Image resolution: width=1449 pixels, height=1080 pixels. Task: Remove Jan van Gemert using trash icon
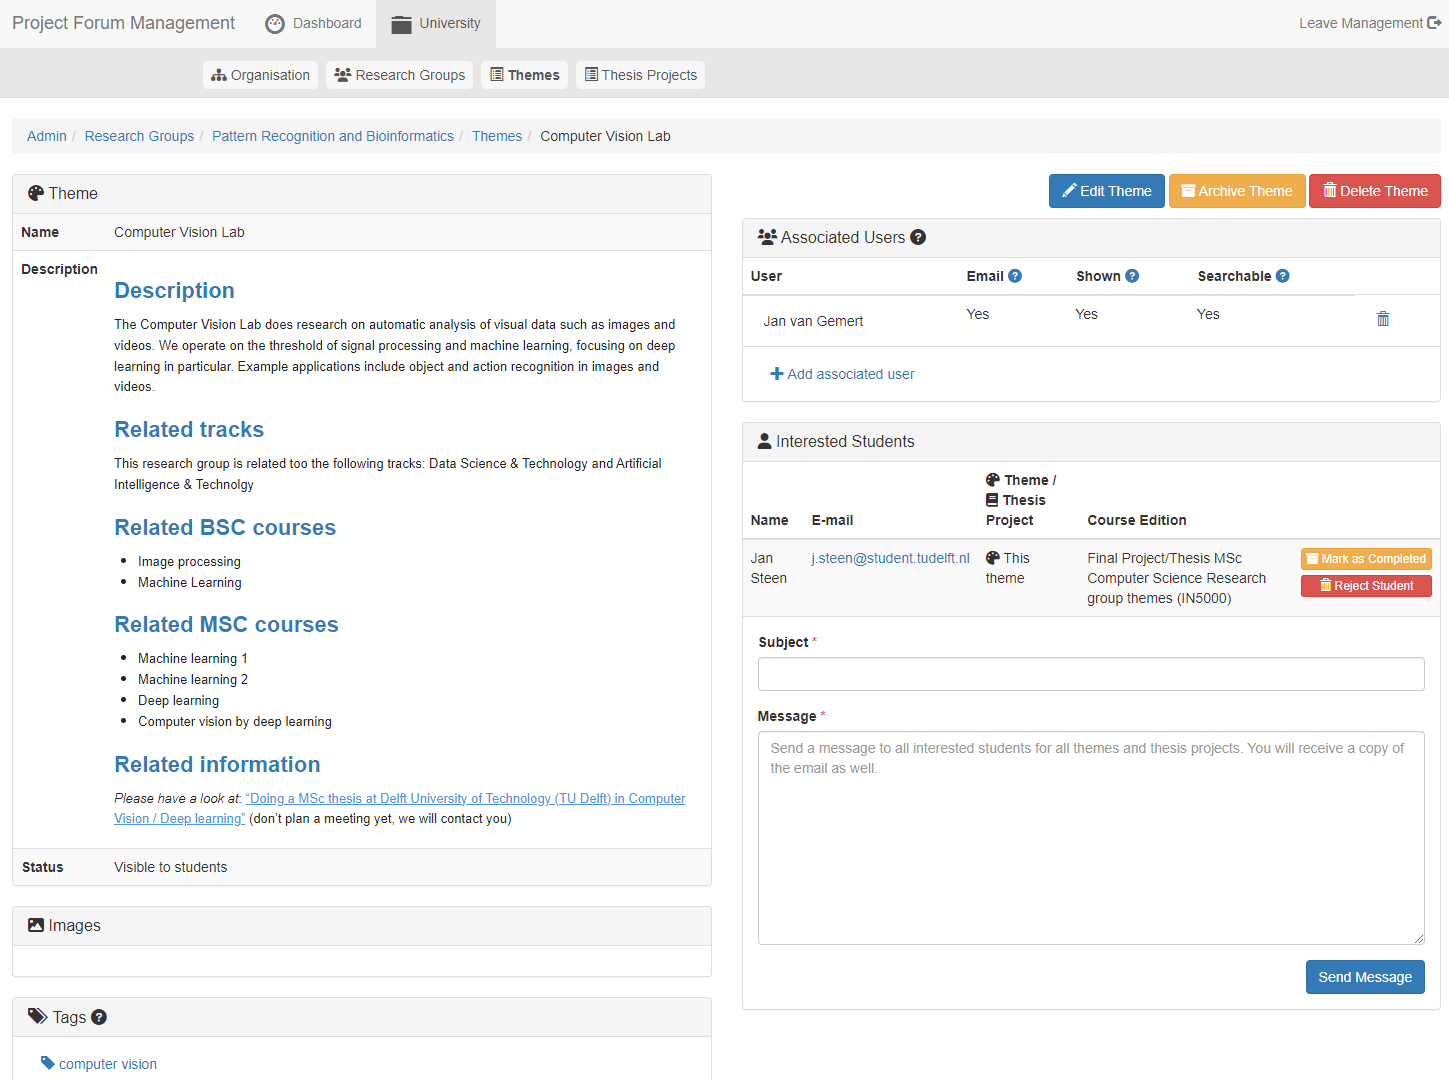coord(1383,319)
